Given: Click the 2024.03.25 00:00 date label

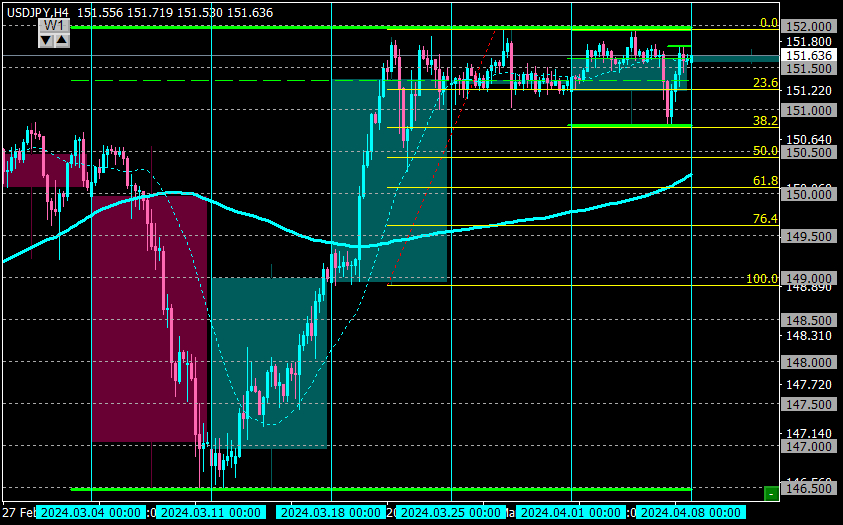Looking at the screenshot, I should click(x=451, y=512).
